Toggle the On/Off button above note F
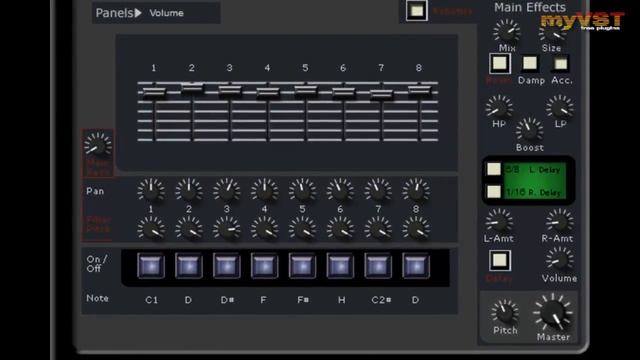 coord(264,266)
